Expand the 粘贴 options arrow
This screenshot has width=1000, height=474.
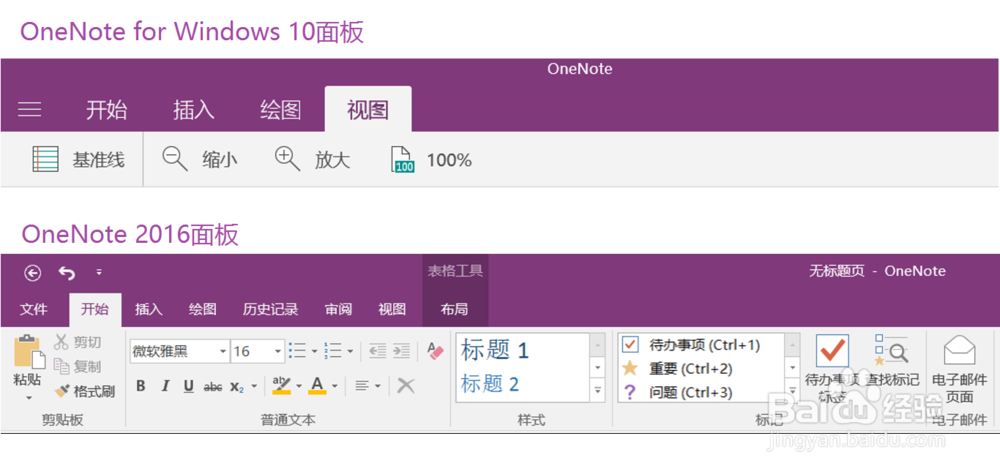point(29,397)
